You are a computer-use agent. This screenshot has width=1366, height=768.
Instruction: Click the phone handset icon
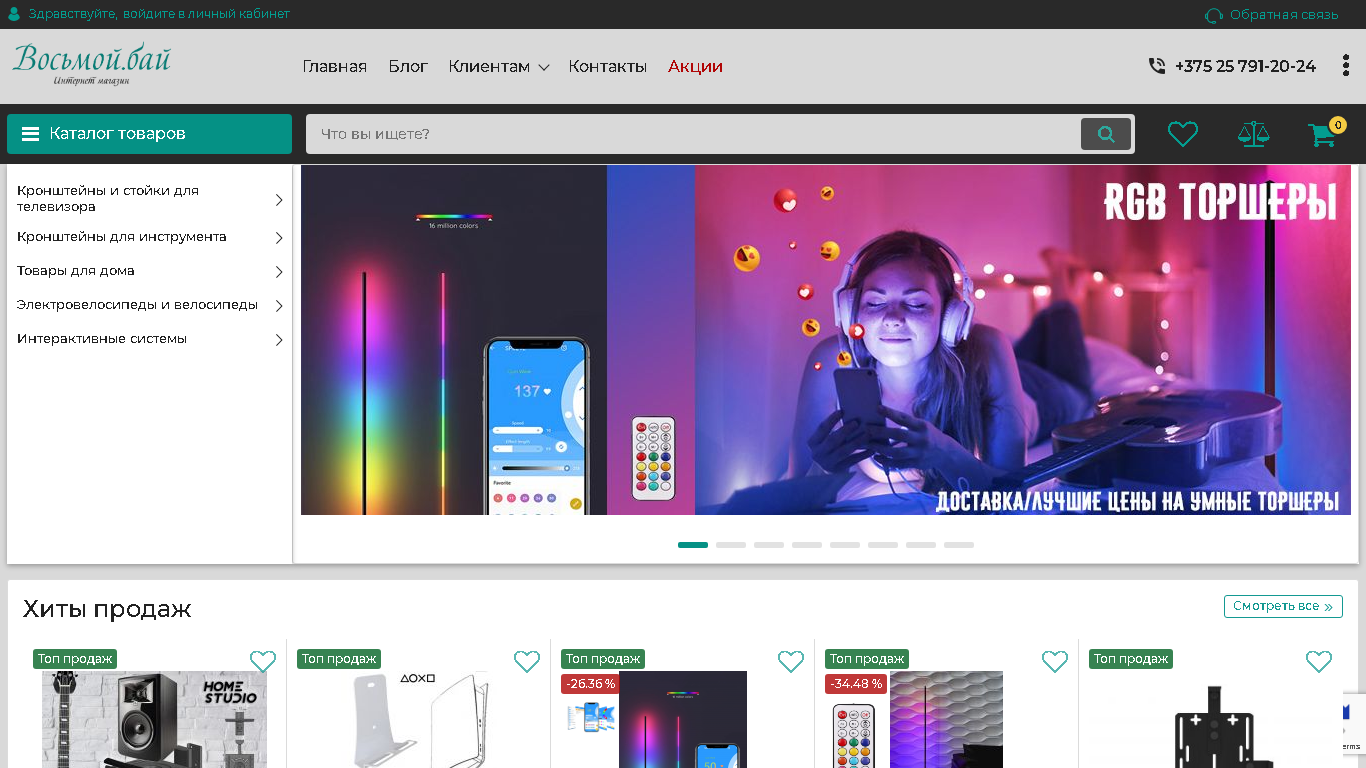tap(1157, 66)
